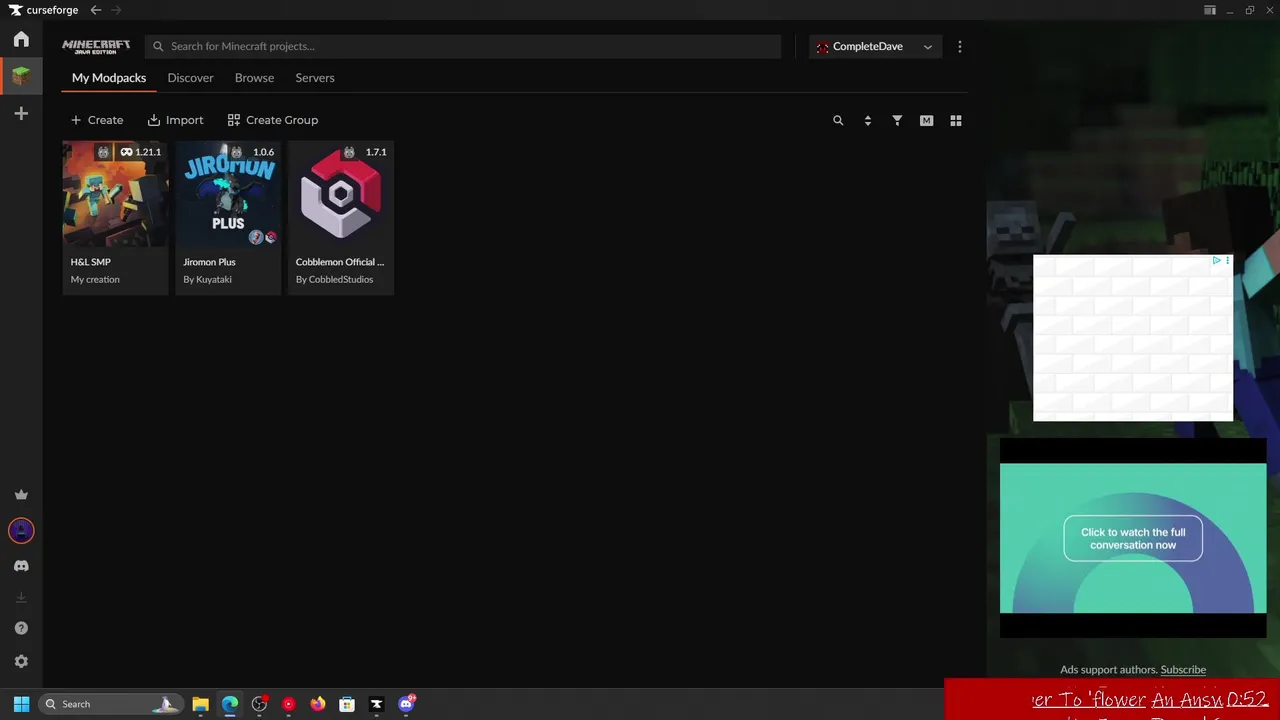Open the downloads arrow icon in the sidebar

(21, 598)
